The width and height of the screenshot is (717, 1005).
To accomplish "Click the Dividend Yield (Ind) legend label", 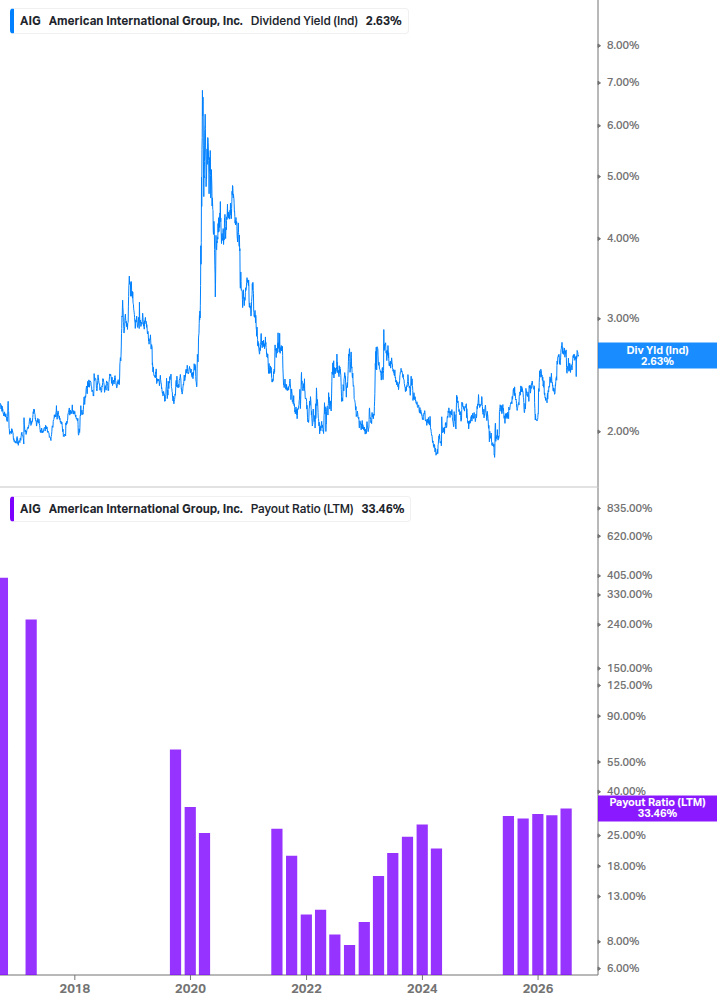I will [304, 21].
